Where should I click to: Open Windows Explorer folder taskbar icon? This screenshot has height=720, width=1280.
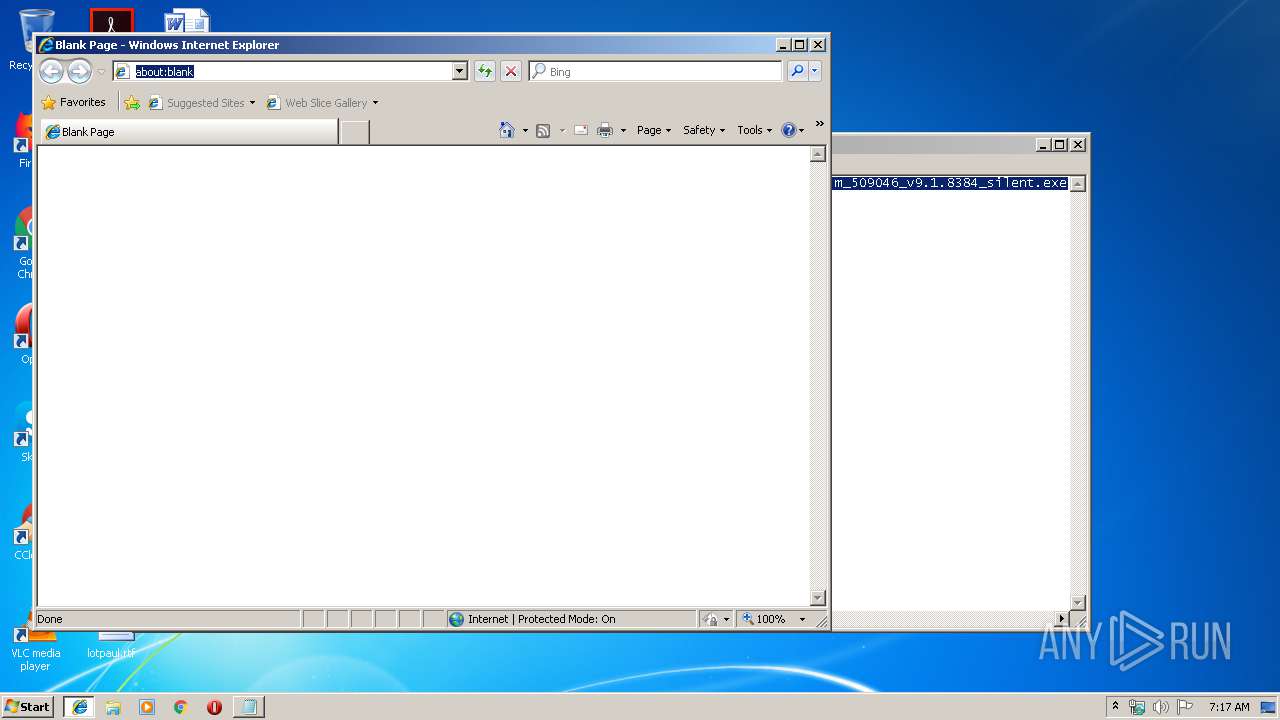[113, 706]
